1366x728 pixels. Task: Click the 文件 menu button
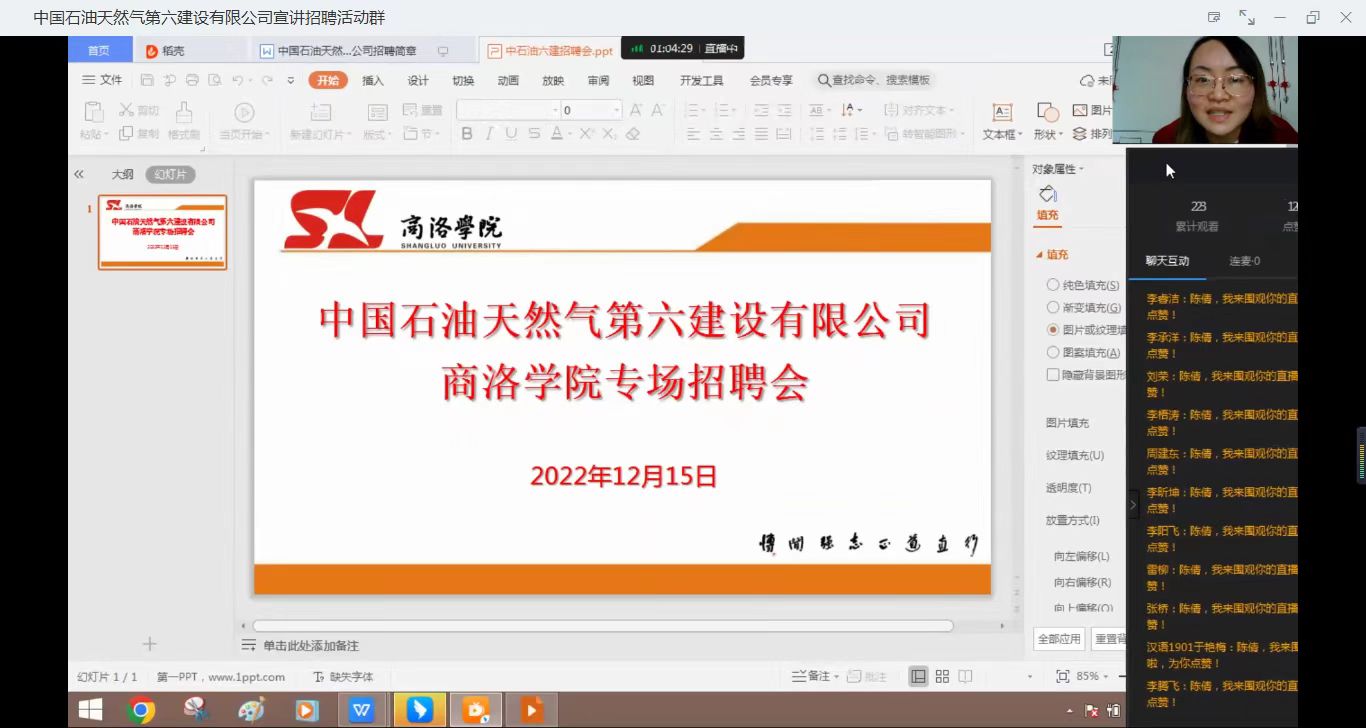click(102, 80)
